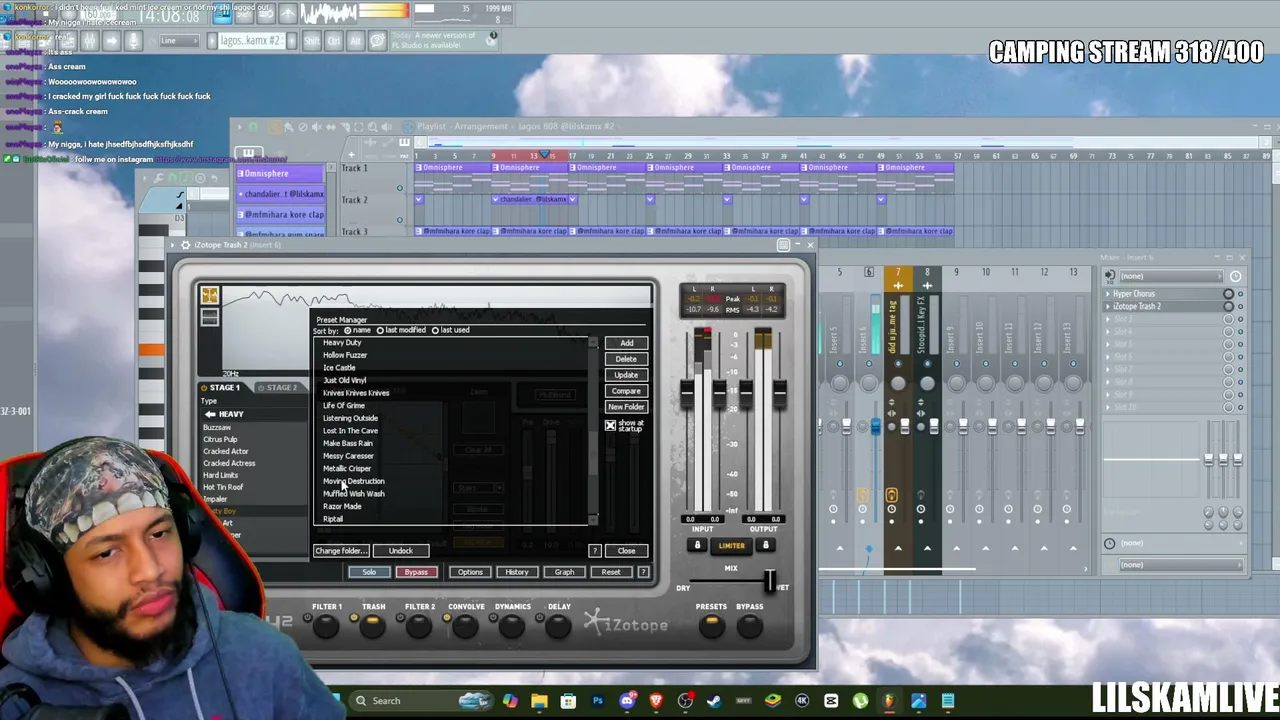Viewport: 1280px width, 720px height.
Task: Click the Compare button
Action: 626,391
